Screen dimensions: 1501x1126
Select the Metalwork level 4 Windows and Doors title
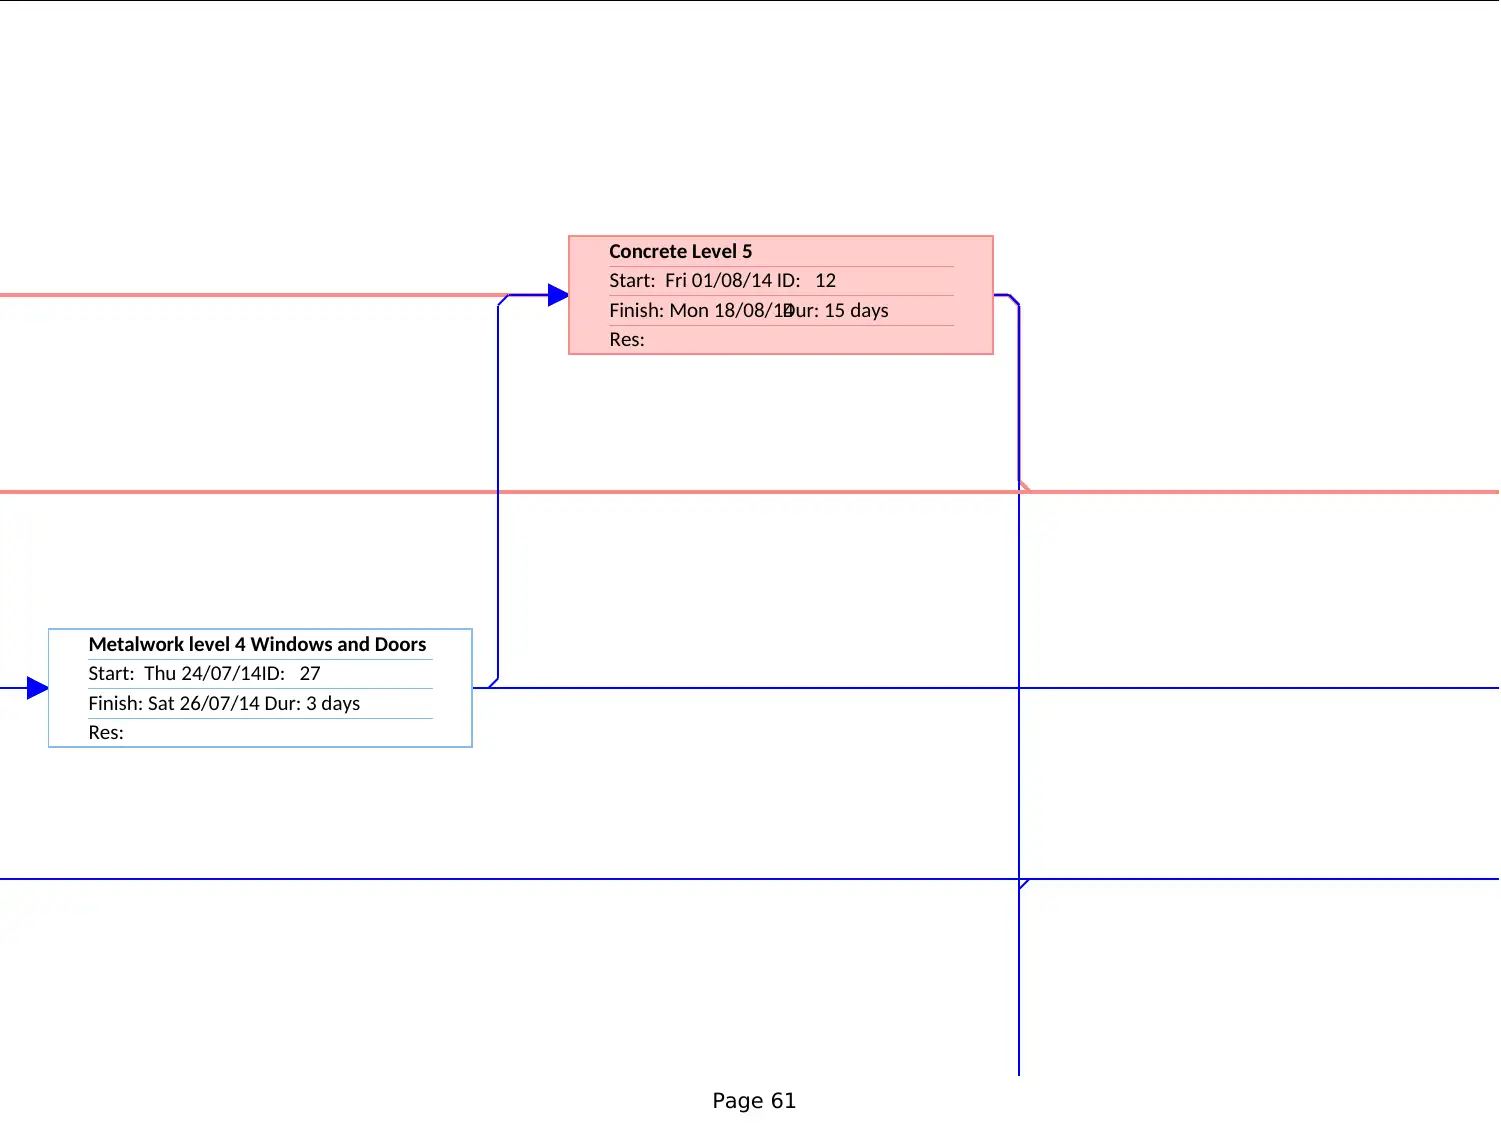coord(258,645)
